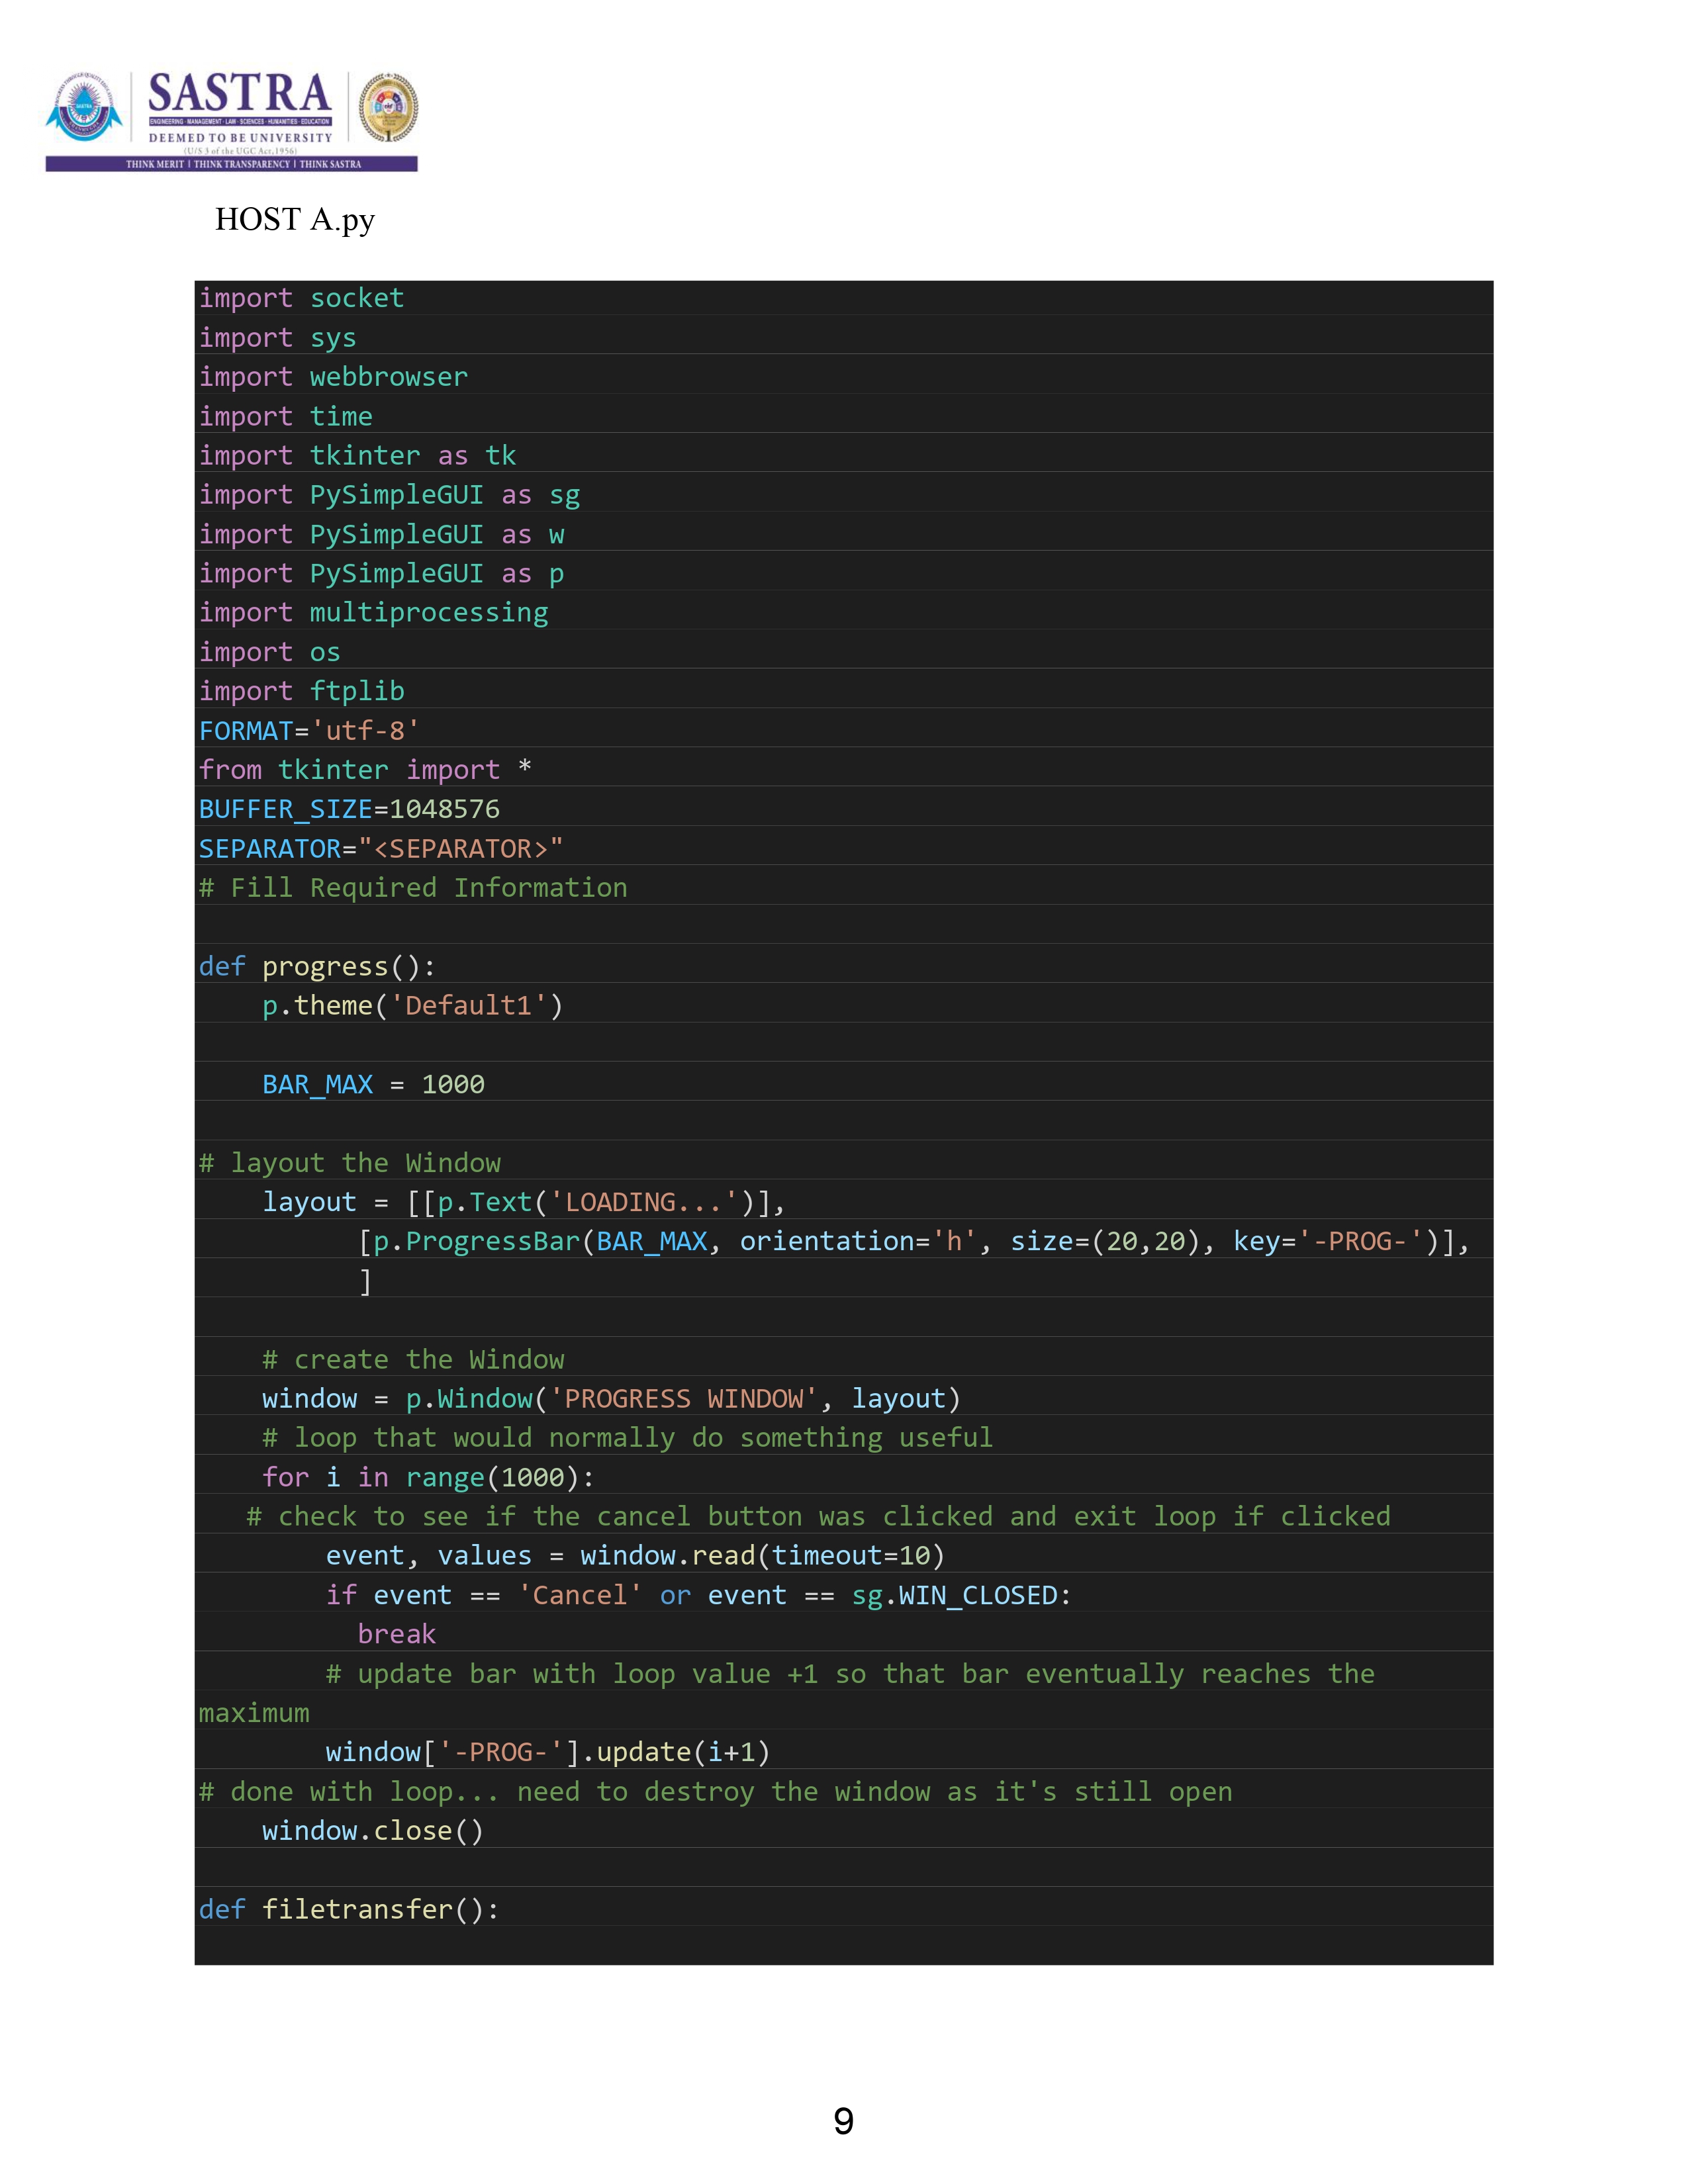The width and height of the screenshot is (1688, 2184).
Task: Select the BUFFER_SIZE=1048576 line
Action: pos(350,809)
